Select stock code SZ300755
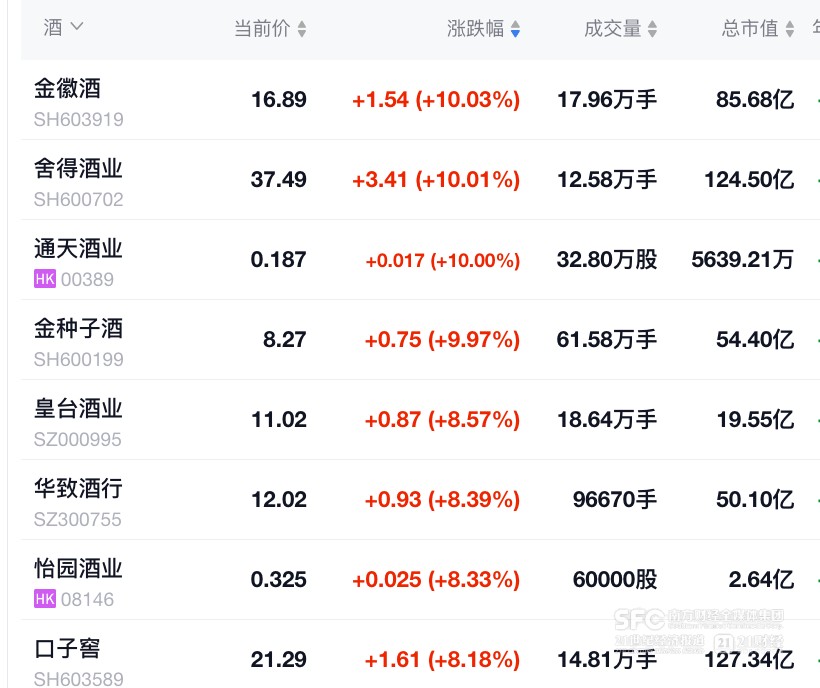 tap(77, 520)
